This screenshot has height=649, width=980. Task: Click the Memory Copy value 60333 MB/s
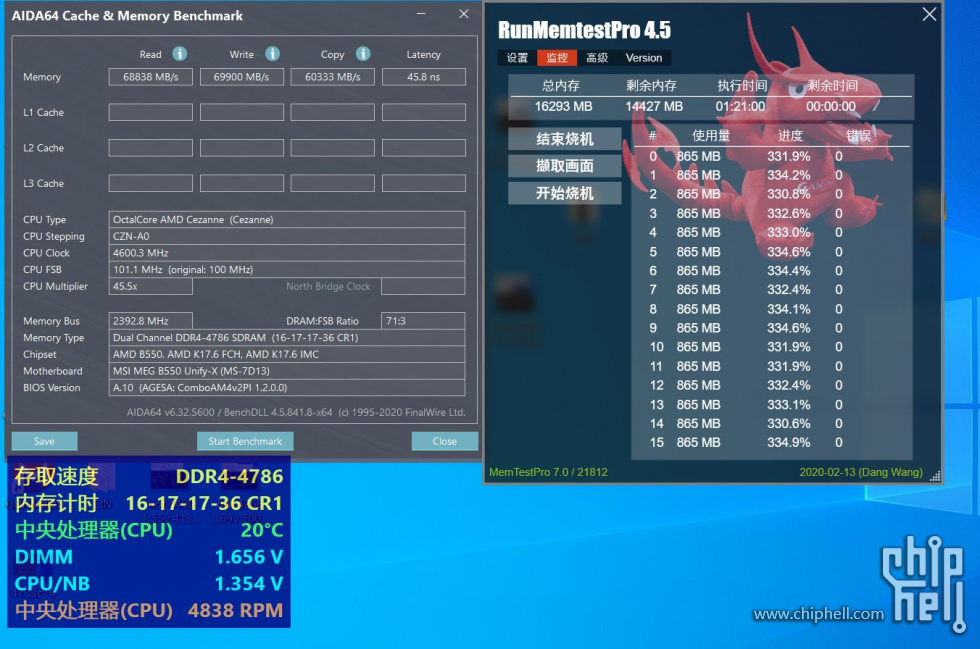332,77
